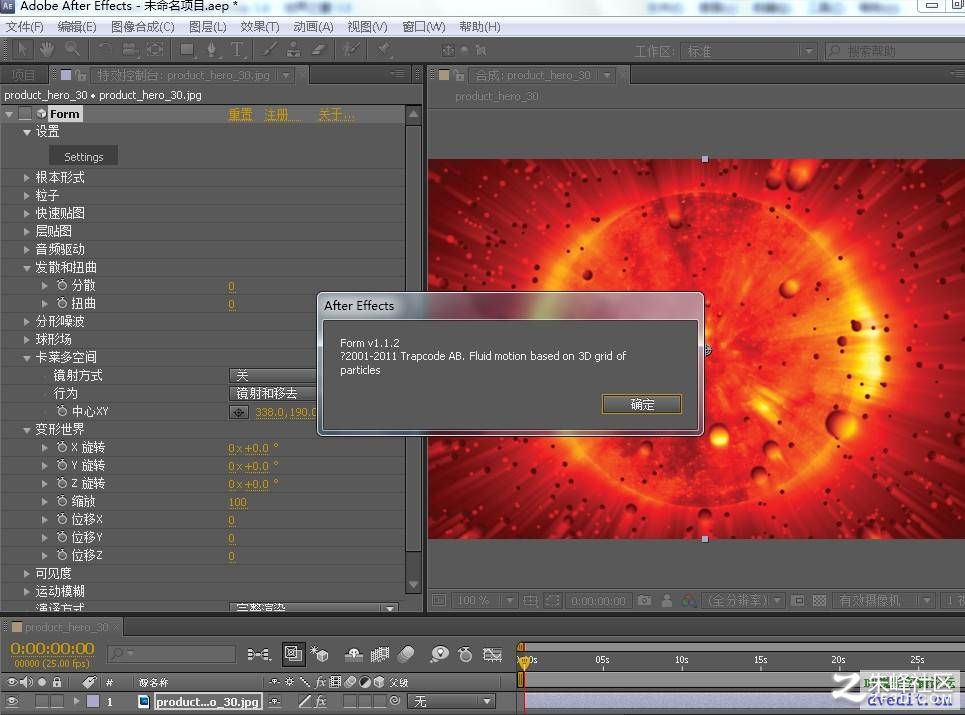The height and width of the screenshot is (715, 965).
Task: Switch to the 项目 panel tab
Action: [23, 75]
